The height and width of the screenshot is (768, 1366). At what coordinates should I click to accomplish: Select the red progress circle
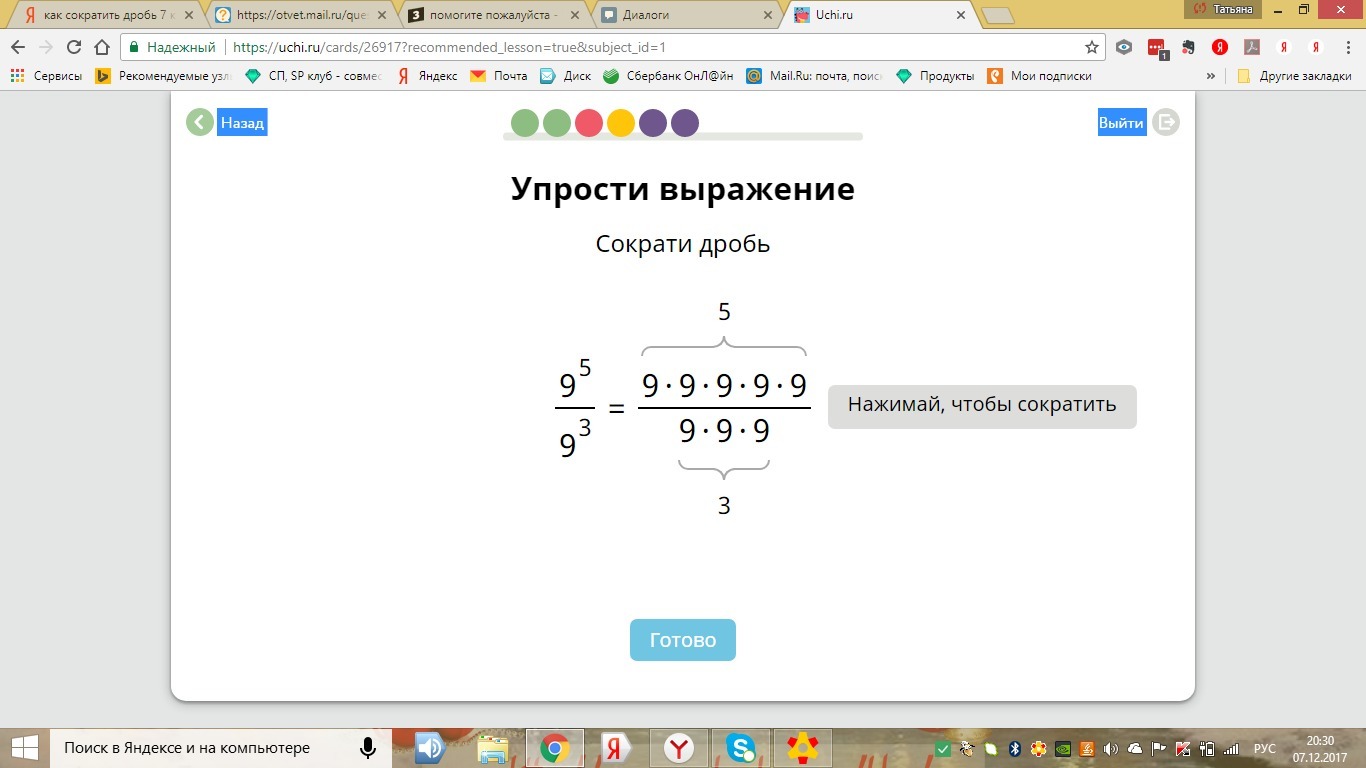tap(589, 123)
